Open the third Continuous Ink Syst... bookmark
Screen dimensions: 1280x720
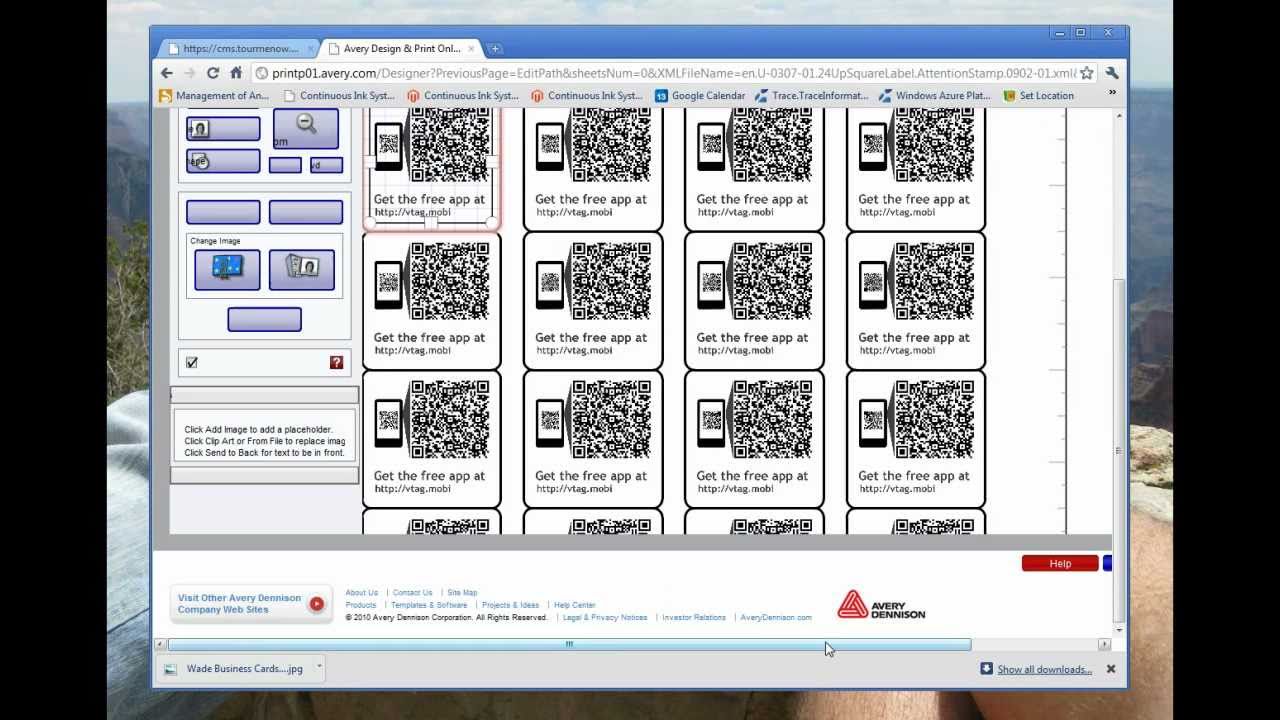587,96
